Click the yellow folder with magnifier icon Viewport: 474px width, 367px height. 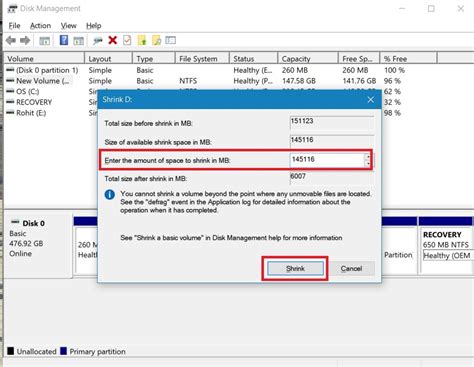click(x=156, y=40)
